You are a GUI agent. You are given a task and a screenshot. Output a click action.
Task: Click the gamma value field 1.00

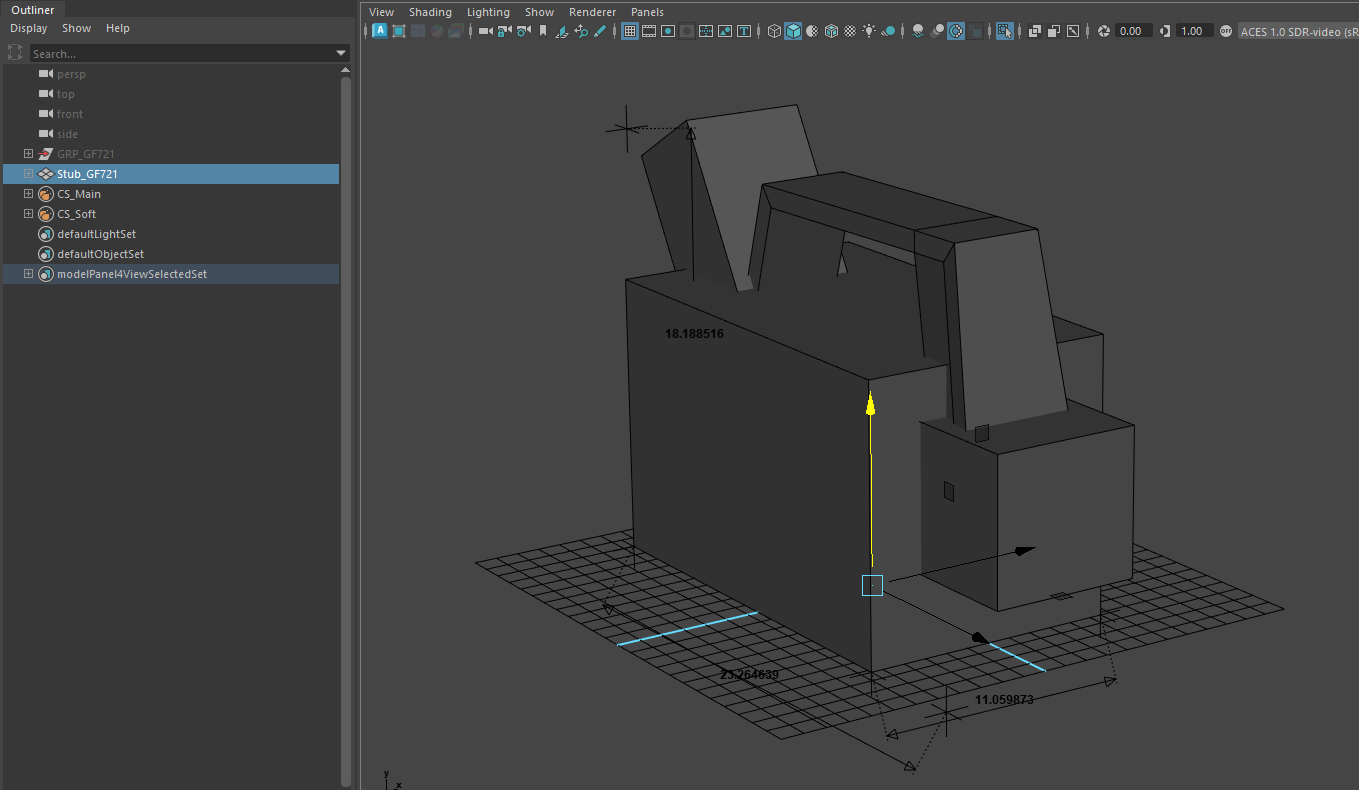coord(1194,31)
